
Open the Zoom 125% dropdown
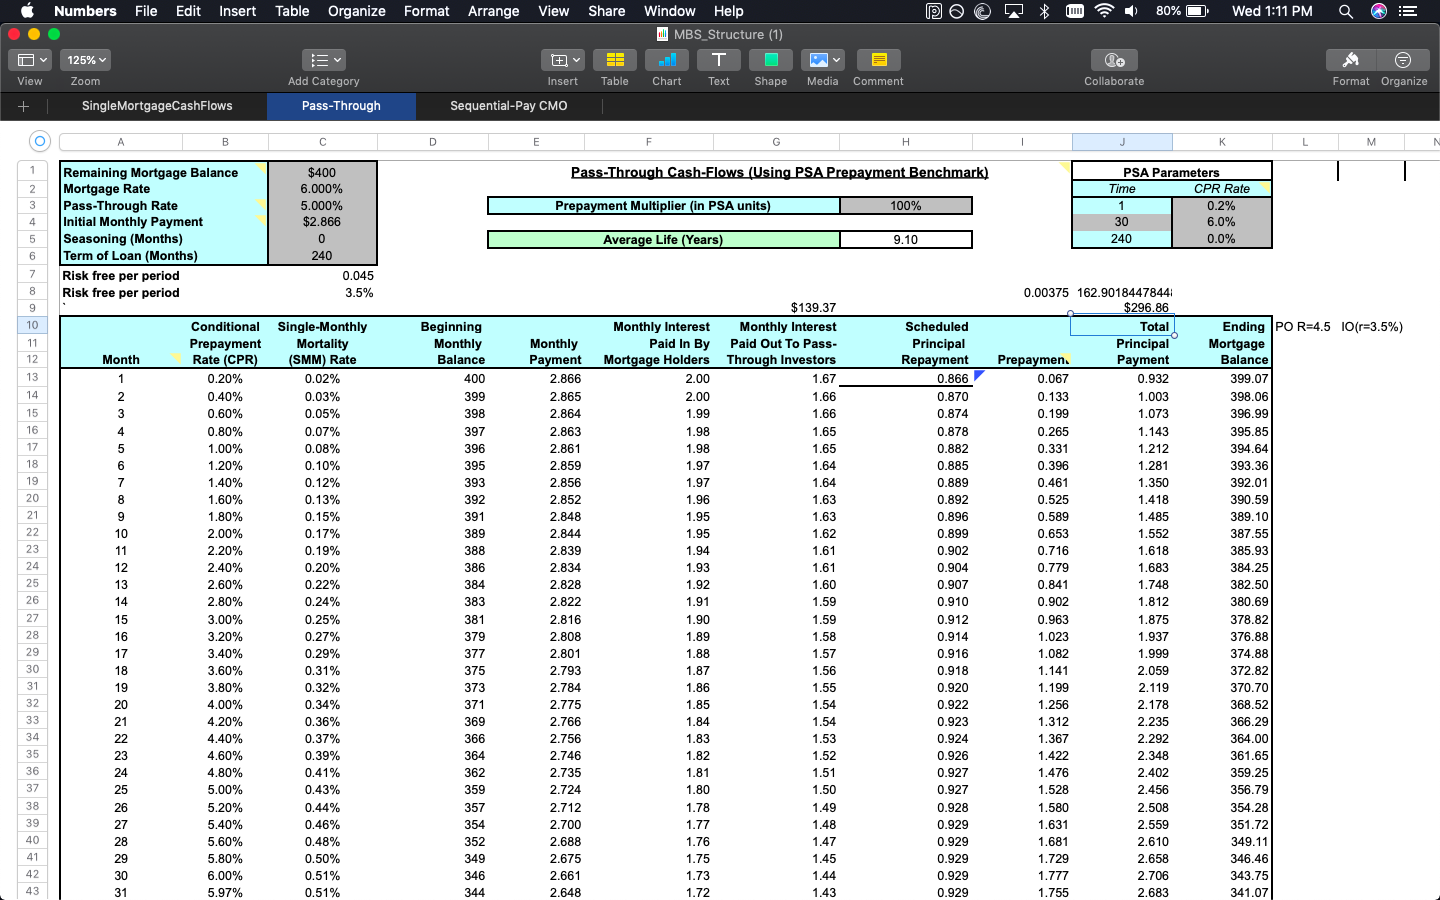[x=85, y=60]
